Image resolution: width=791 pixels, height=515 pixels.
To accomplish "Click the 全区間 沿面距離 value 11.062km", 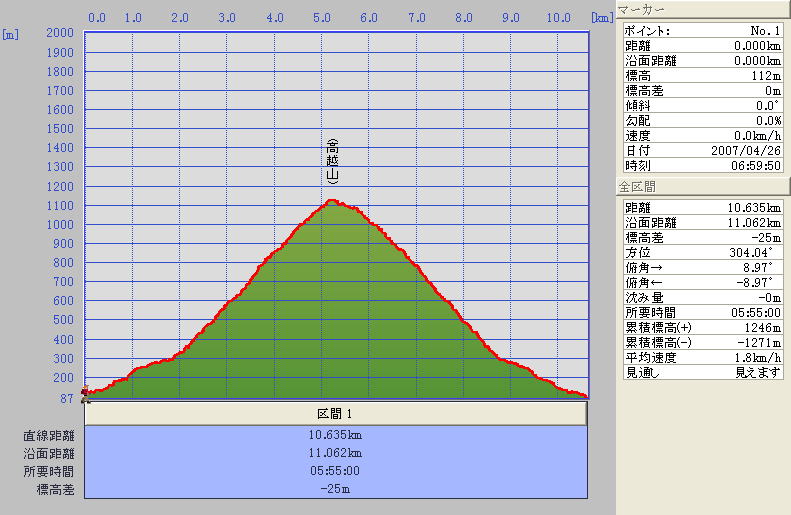I will (x=754, y=222).
